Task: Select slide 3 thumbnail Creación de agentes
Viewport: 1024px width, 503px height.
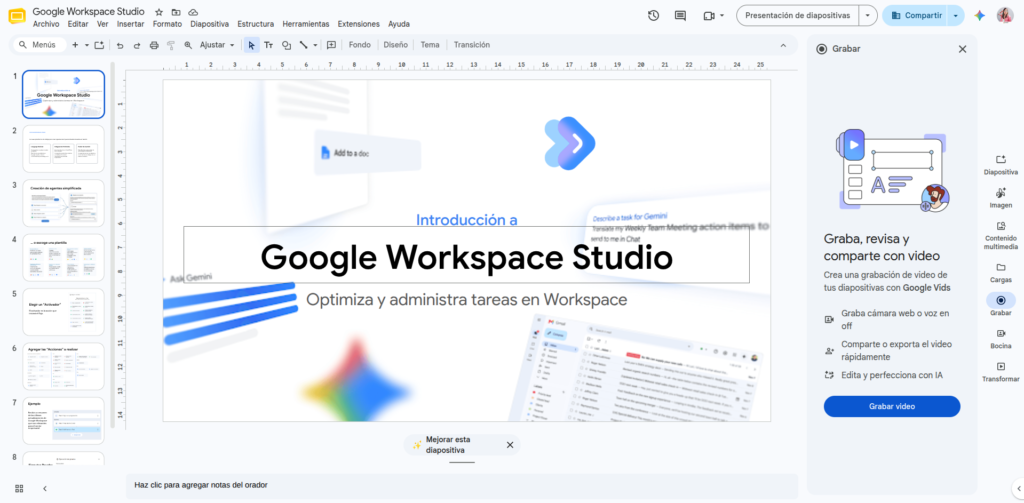Action: [x=63, y=203]
